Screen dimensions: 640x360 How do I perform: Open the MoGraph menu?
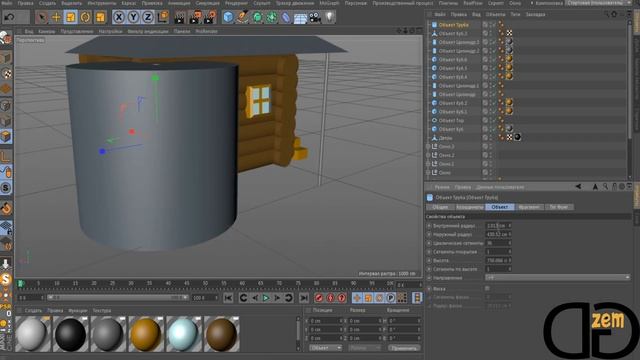click(329, 3)
